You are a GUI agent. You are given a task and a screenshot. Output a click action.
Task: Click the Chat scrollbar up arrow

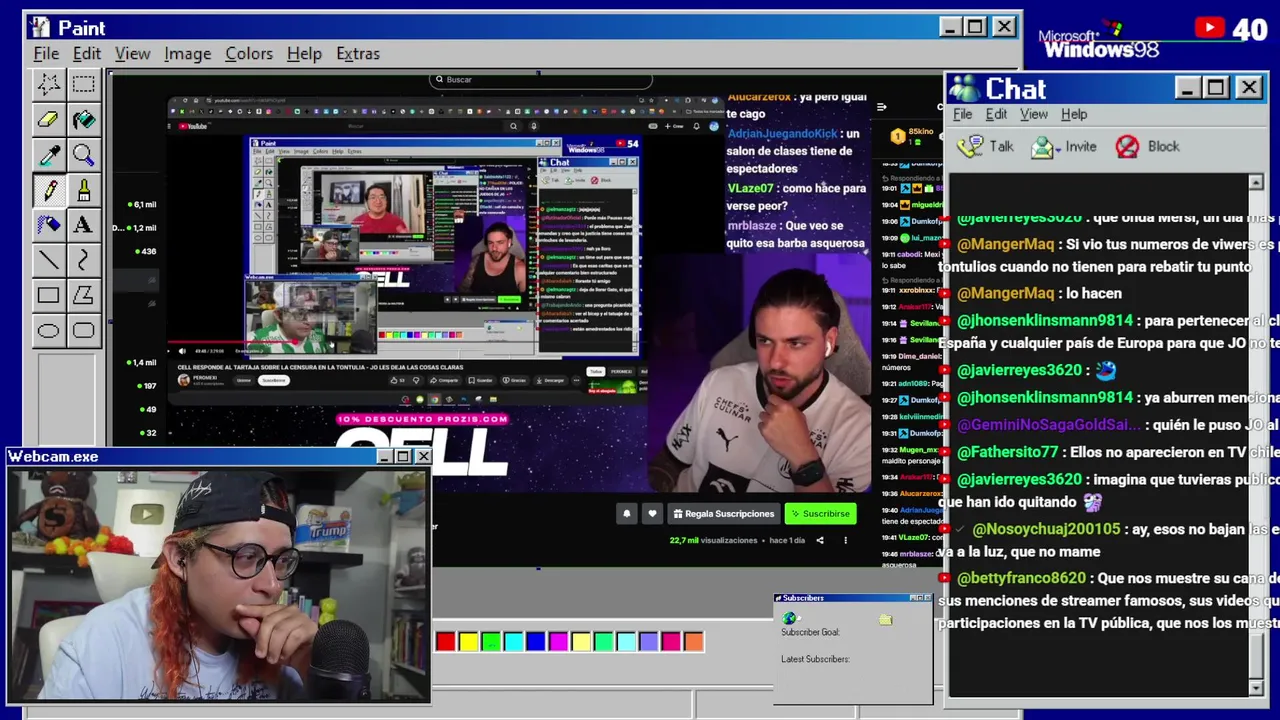1256,183
